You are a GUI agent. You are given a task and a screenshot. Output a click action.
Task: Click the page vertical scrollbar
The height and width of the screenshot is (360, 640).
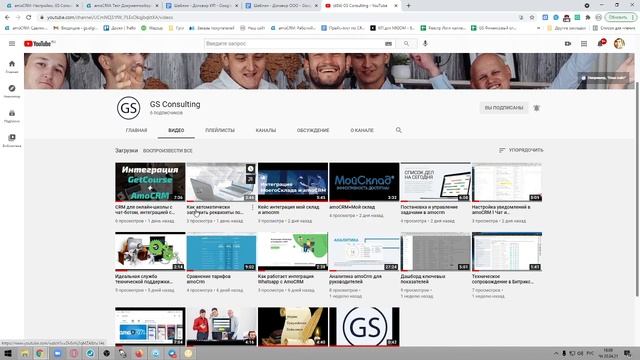pos(637,188)
